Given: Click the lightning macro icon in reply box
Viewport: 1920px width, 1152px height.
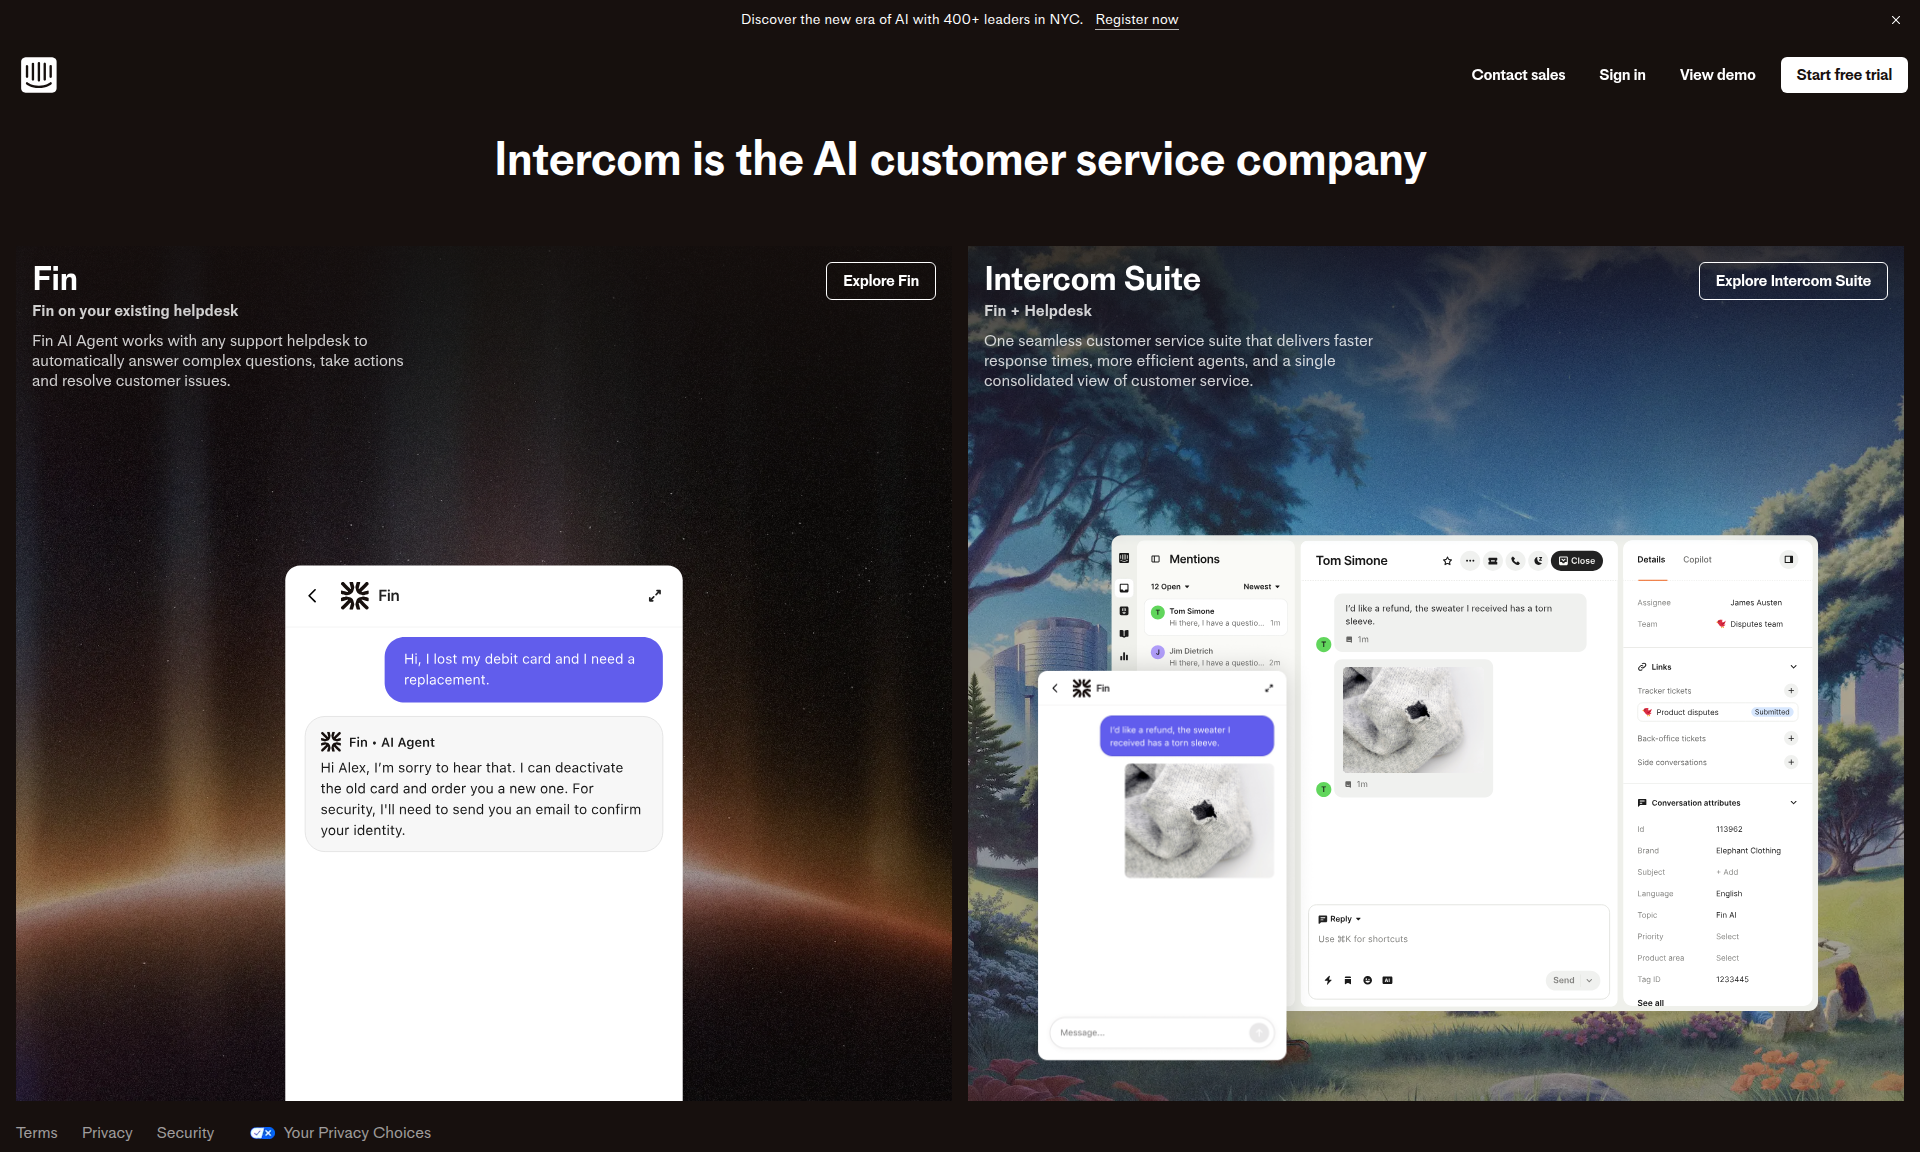Looking at the screenshot, I should tap(1328, 981).
